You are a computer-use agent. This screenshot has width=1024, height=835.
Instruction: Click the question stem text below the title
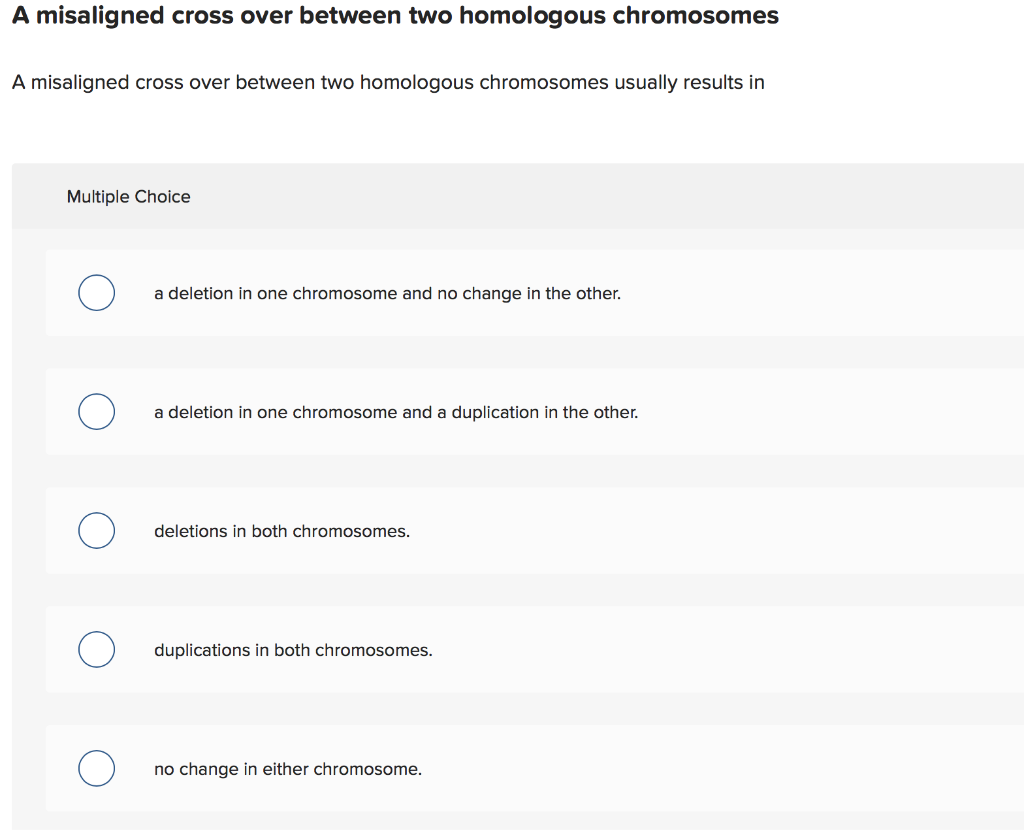coord(387,82)
